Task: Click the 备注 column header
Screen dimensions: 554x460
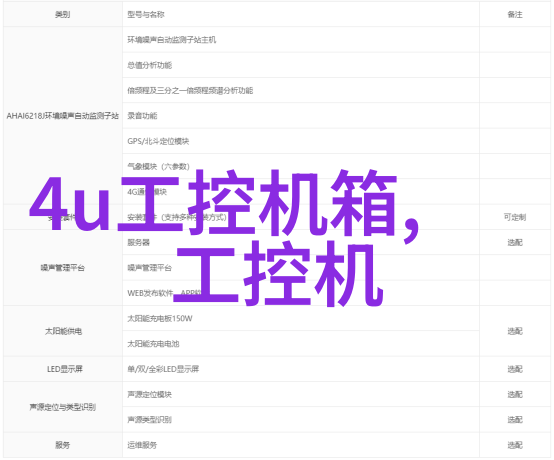Action: [515, 14]
